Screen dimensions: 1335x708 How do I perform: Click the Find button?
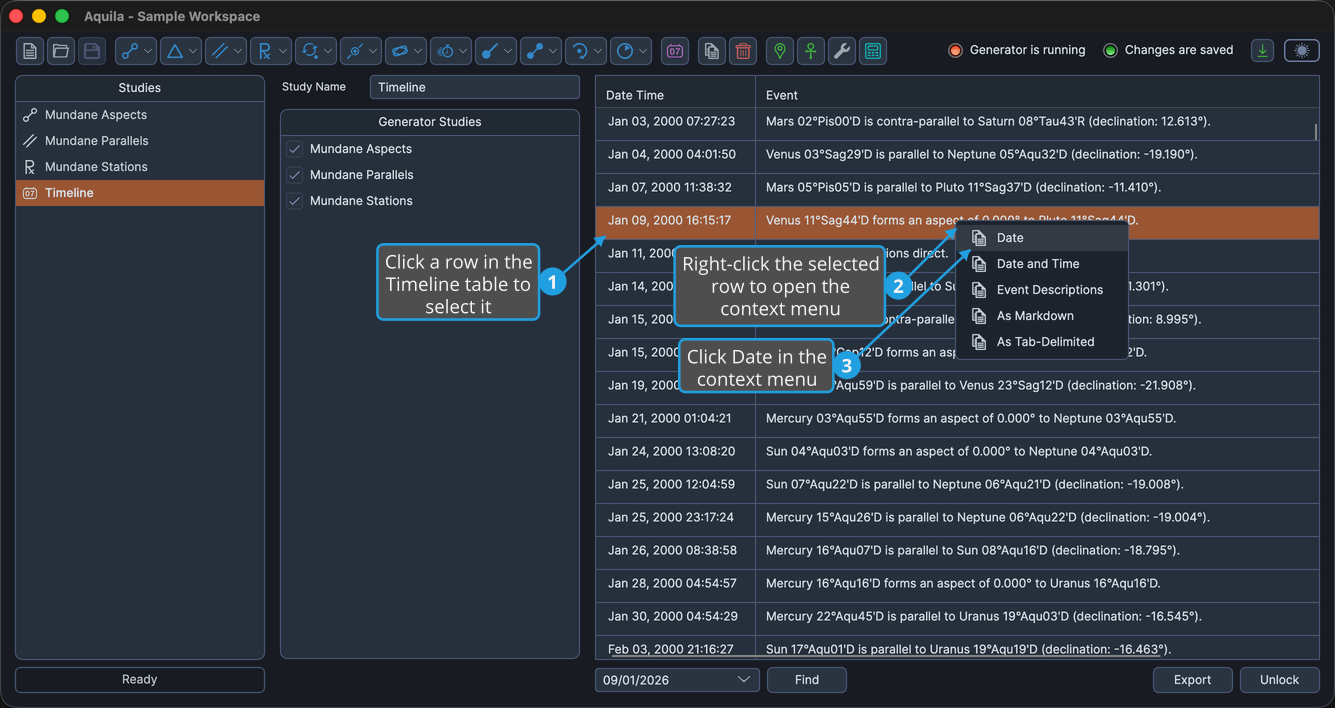pos(807,680)
